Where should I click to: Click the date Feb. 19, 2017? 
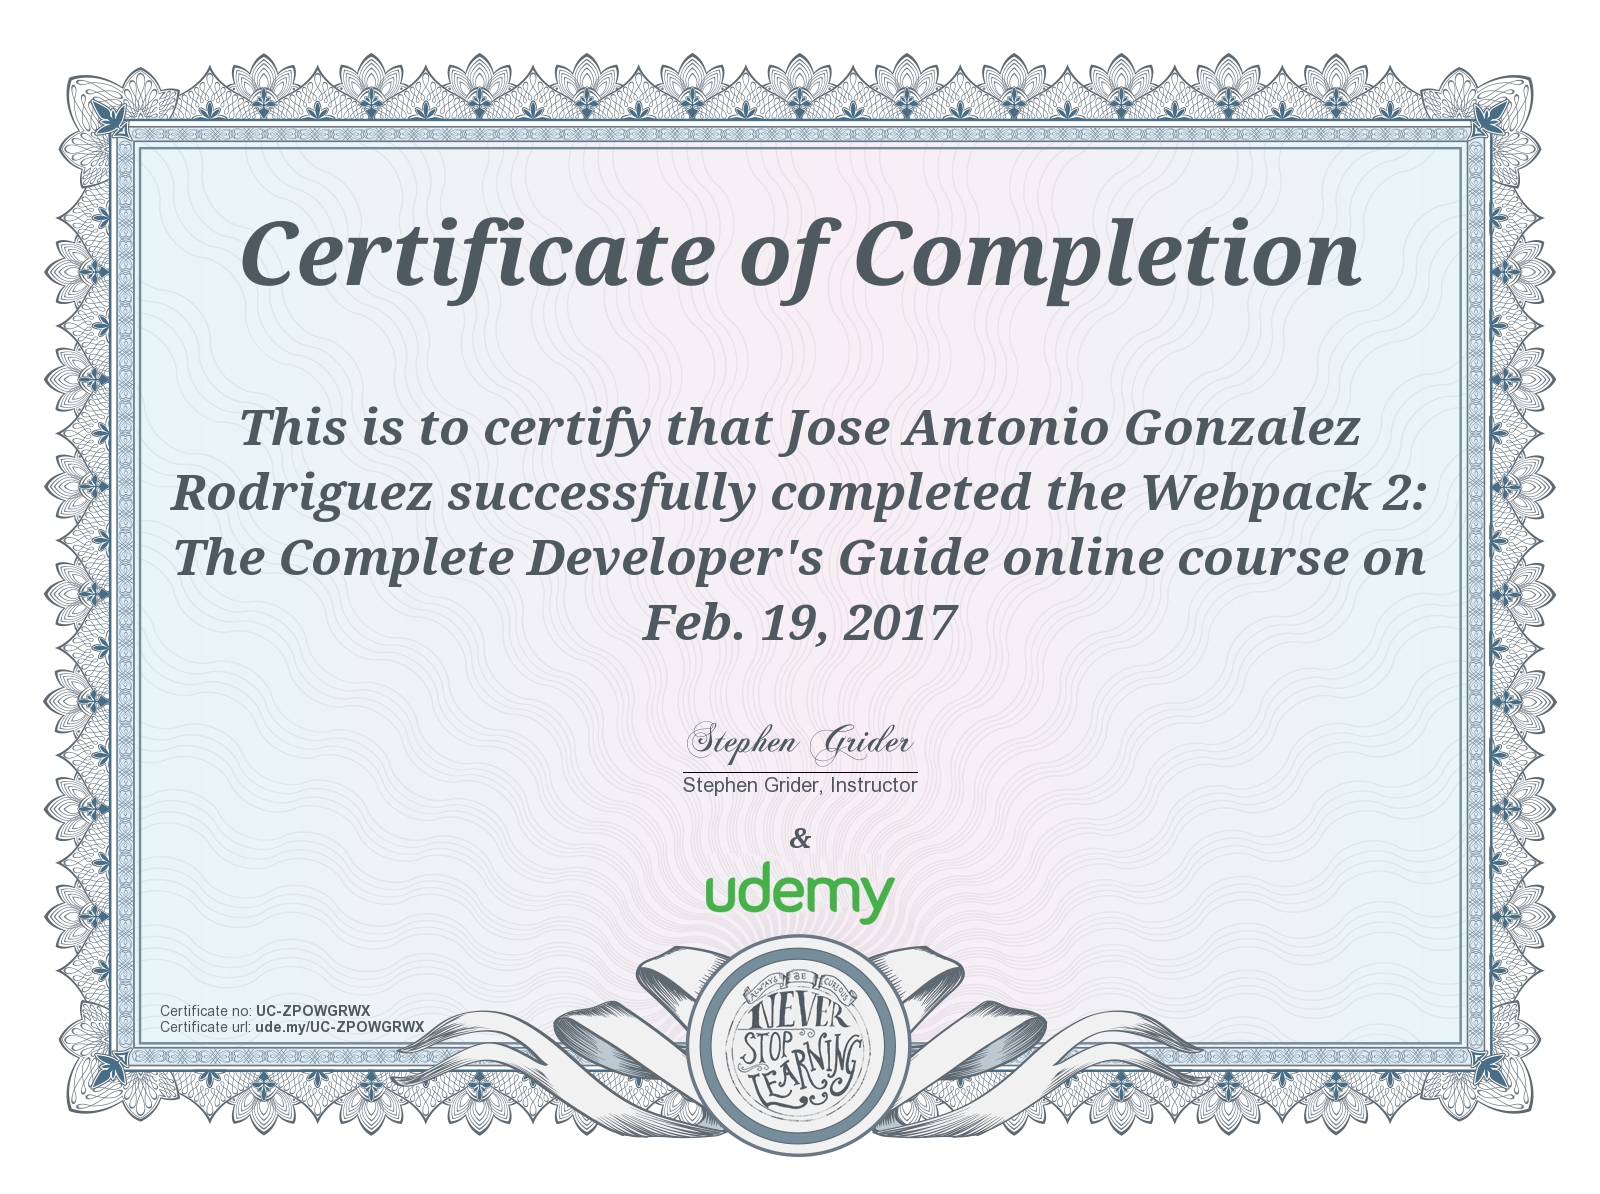coord(800,623)
